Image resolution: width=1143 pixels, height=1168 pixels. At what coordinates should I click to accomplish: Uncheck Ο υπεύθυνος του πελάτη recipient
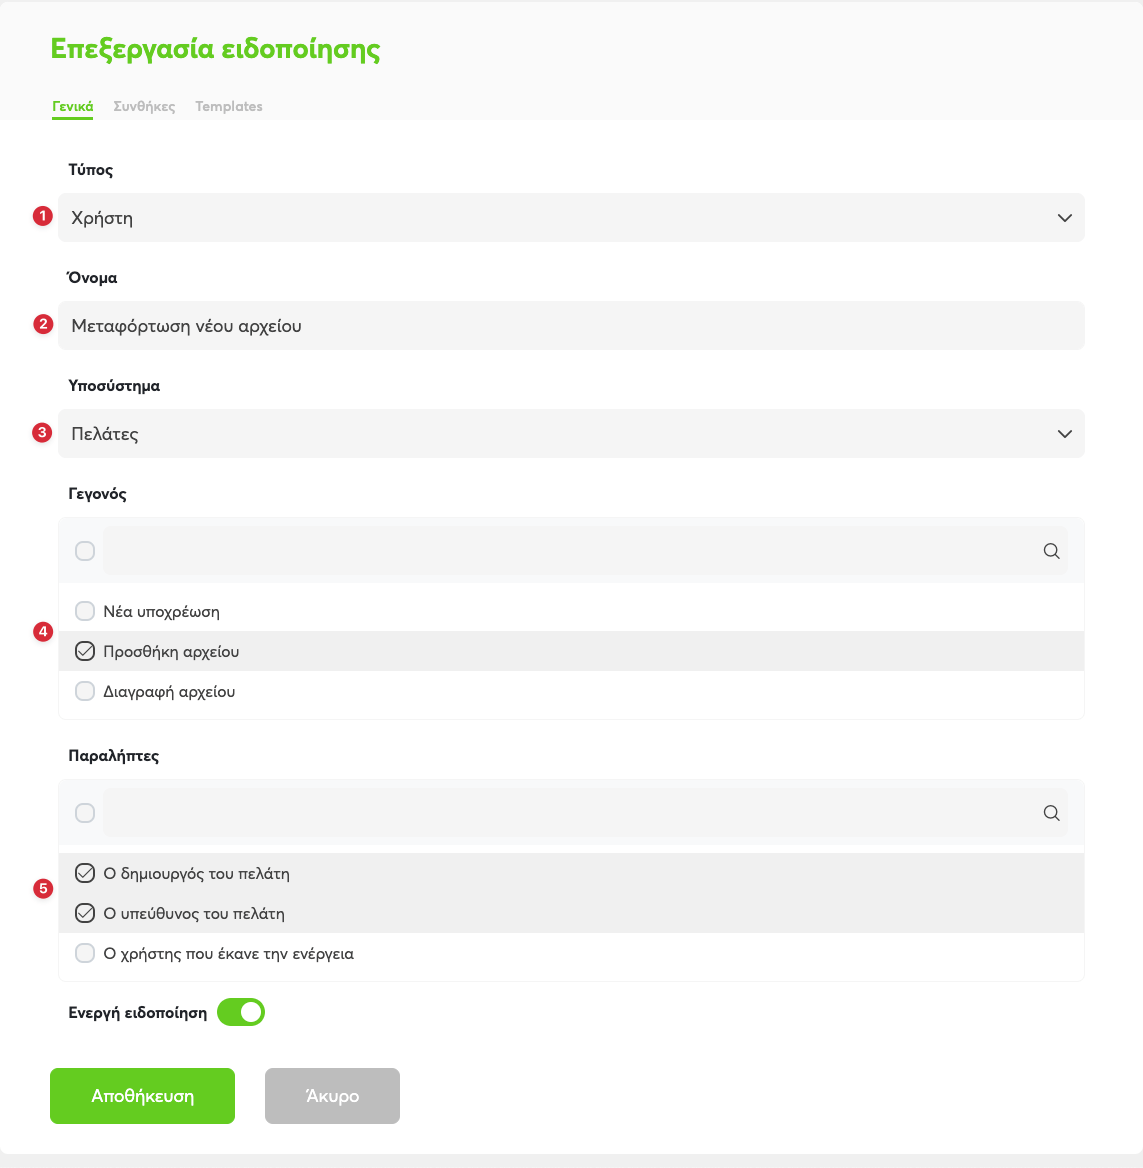pos(85,913)
